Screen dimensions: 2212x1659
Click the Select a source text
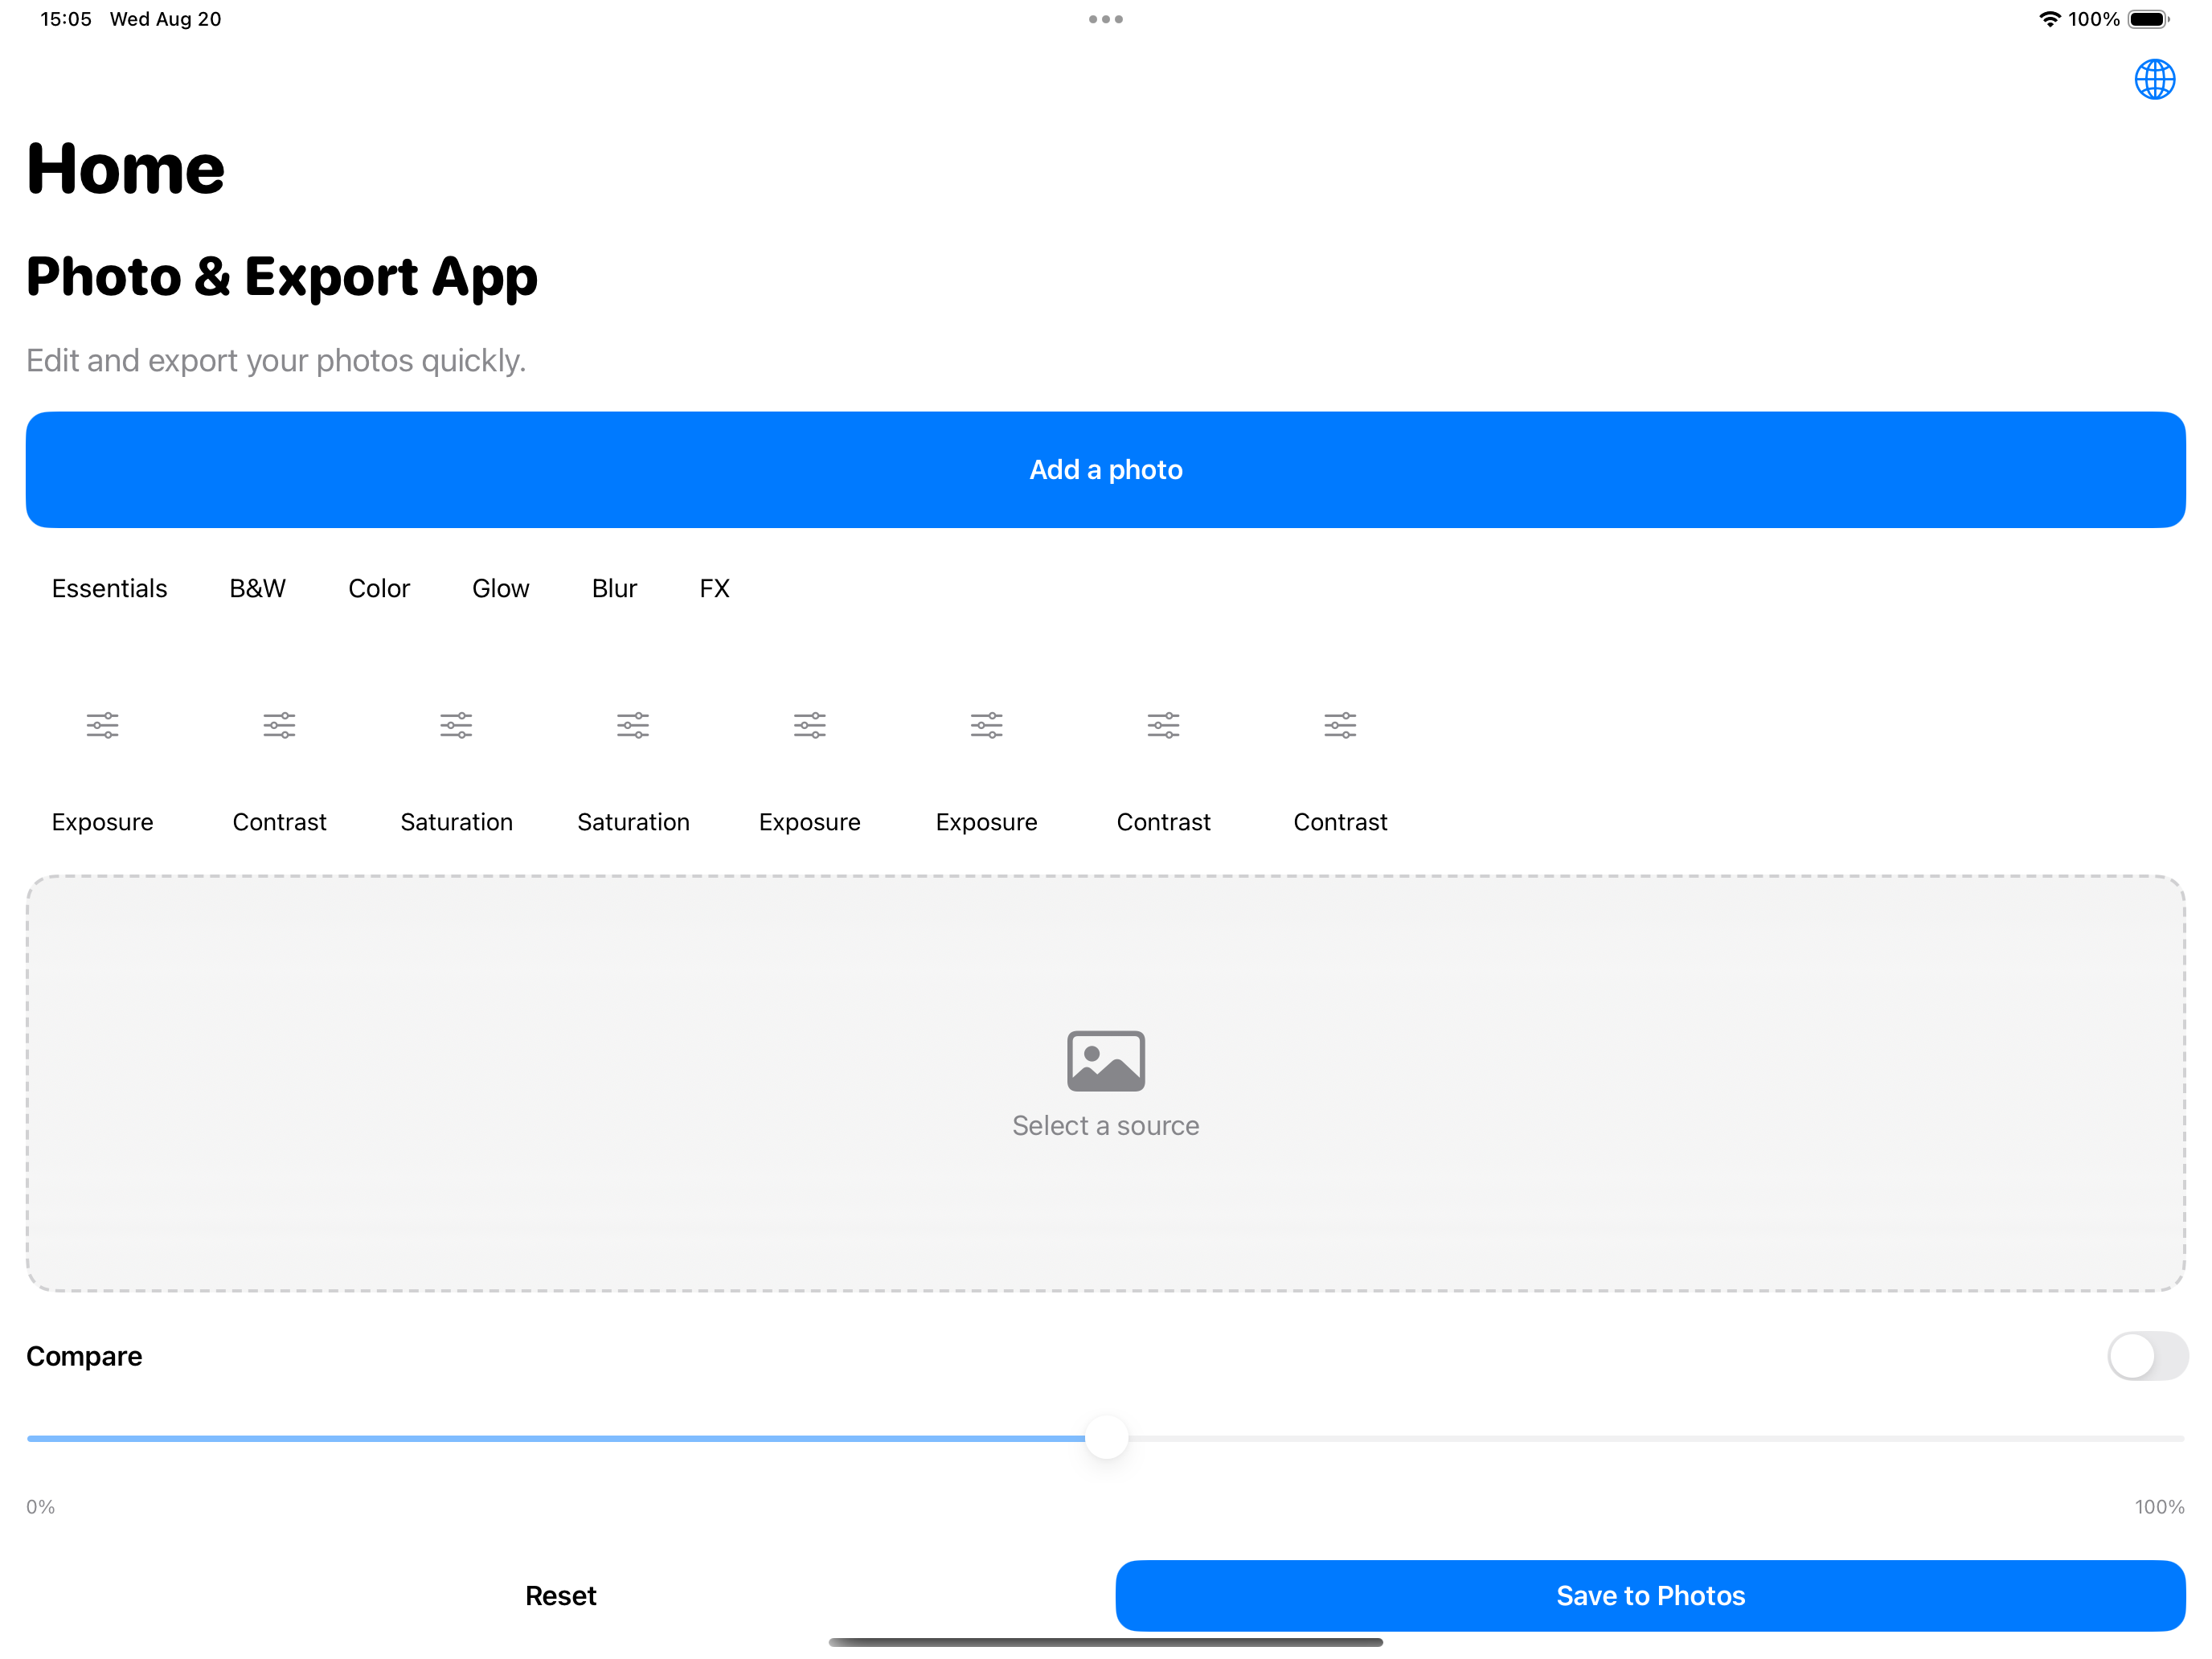[1105, 1125]
